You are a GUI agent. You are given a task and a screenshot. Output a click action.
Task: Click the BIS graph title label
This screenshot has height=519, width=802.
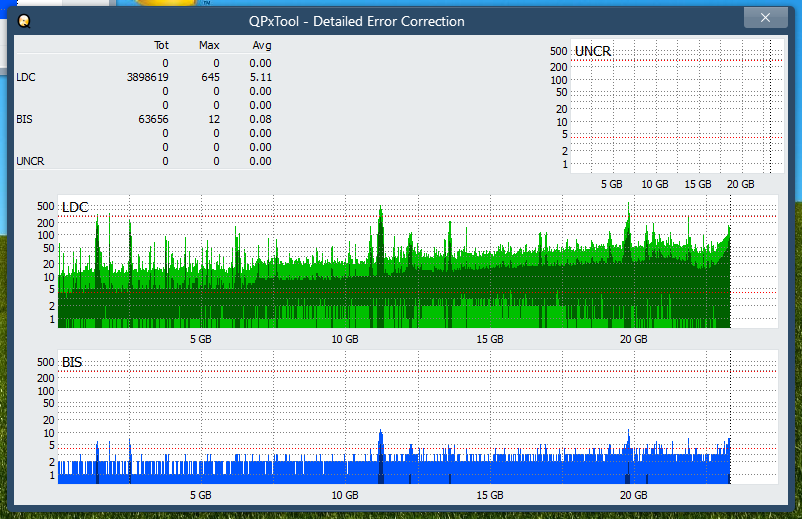click(x=72, y=363)
